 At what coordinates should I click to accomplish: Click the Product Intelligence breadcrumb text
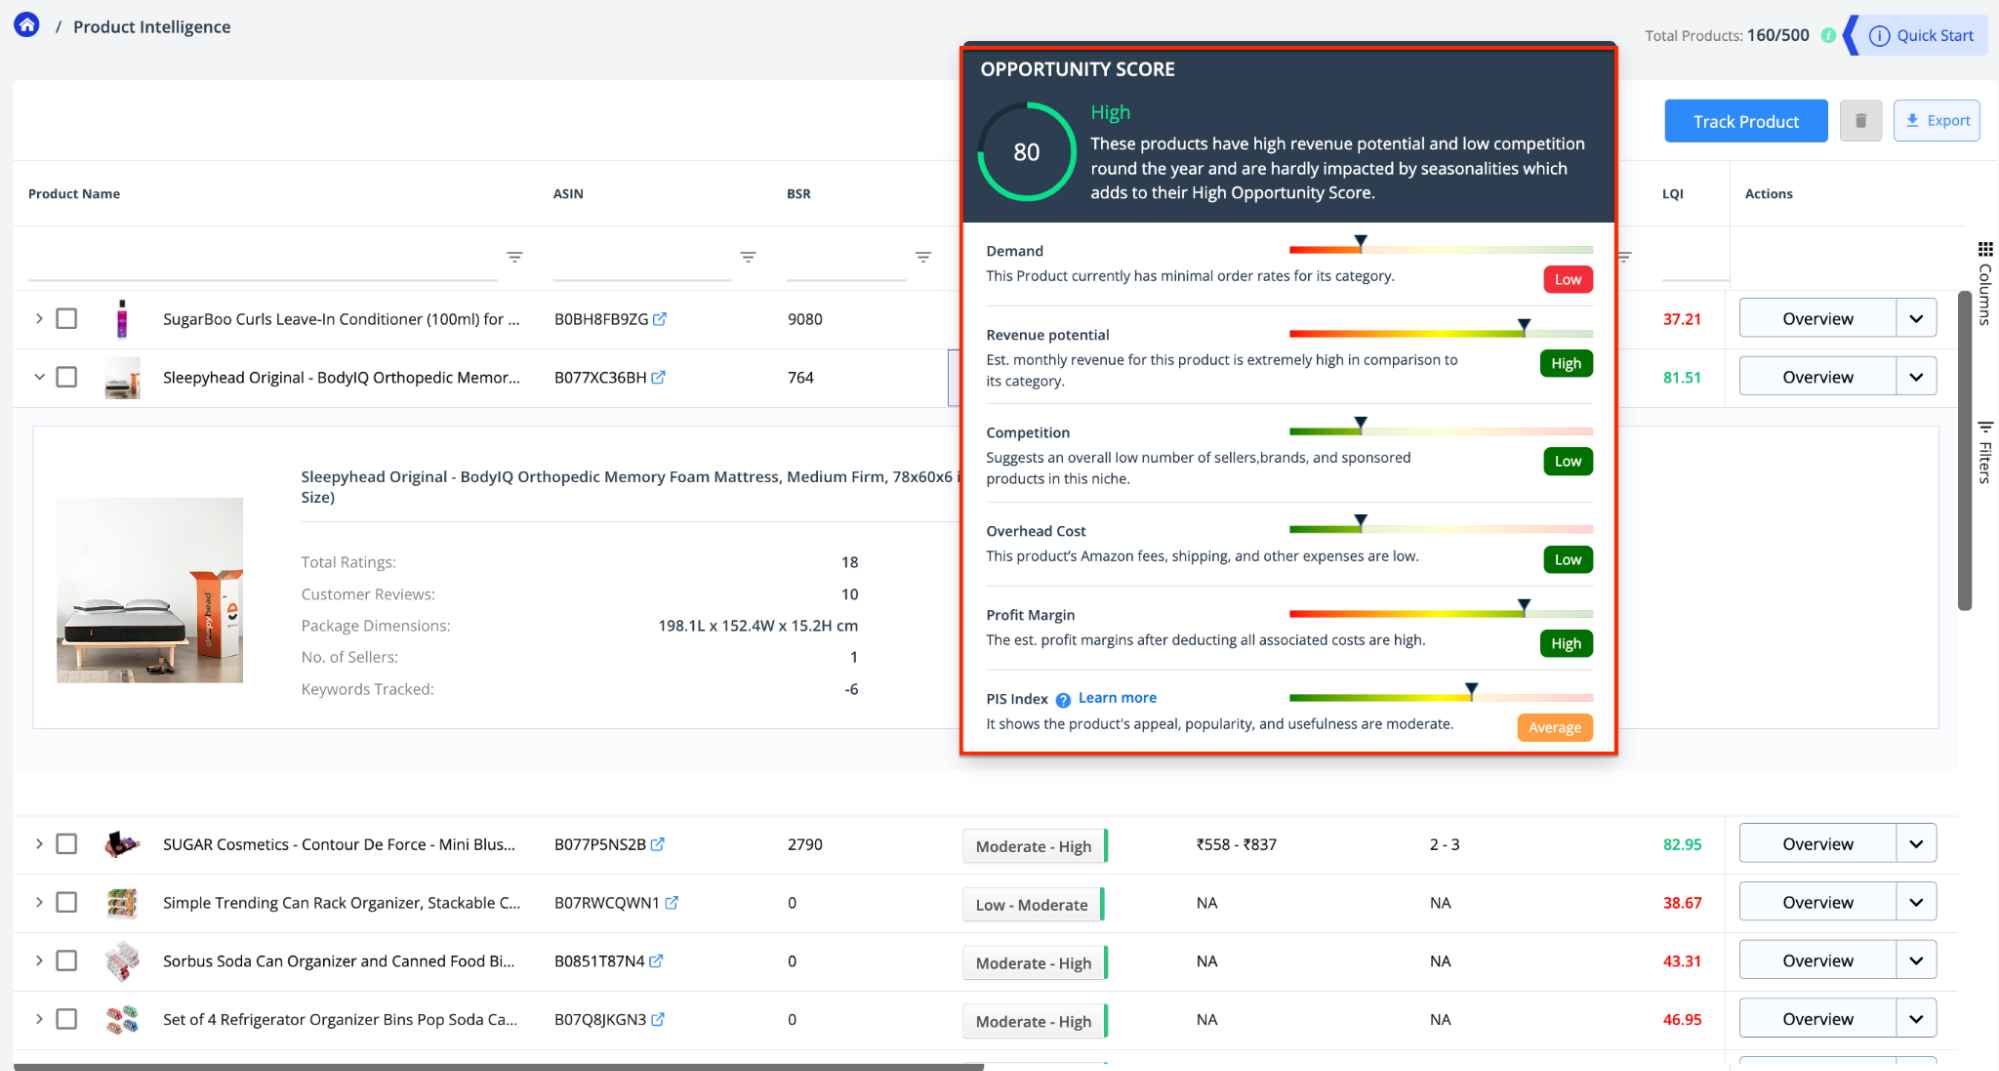pos(152,27)
